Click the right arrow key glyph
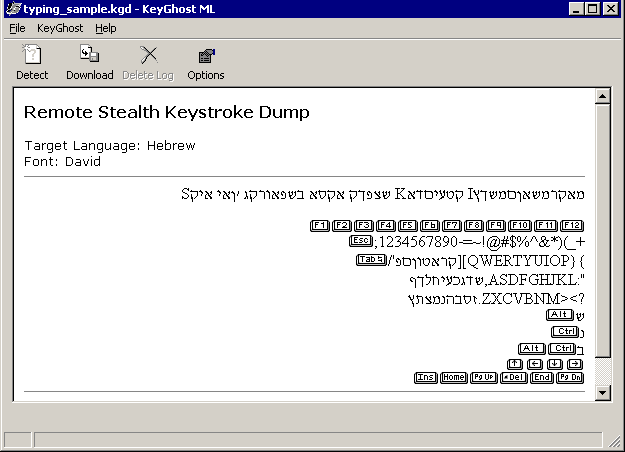Screen dimensions: 625x452 pos(574,364)
